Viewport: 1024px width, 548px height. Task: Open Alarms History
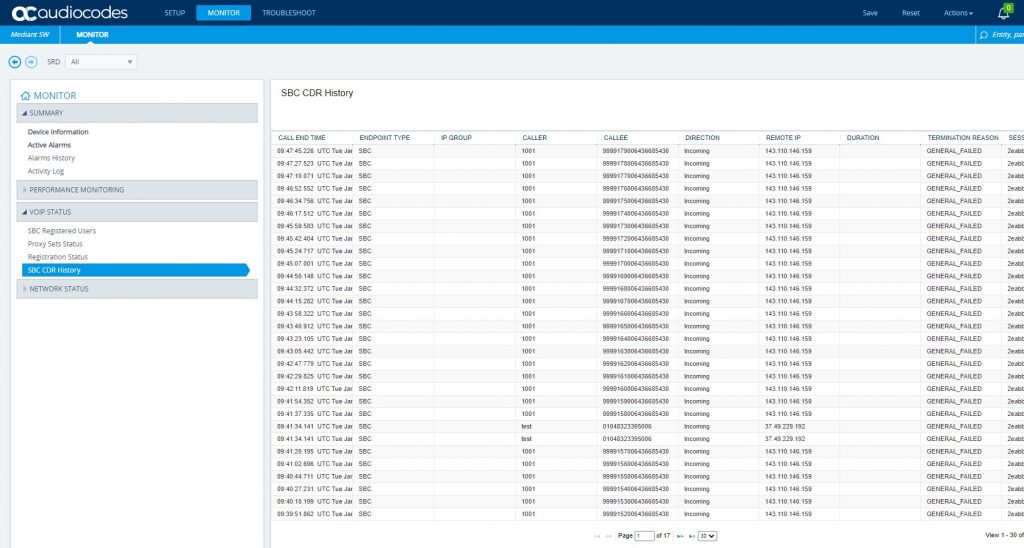51,158
